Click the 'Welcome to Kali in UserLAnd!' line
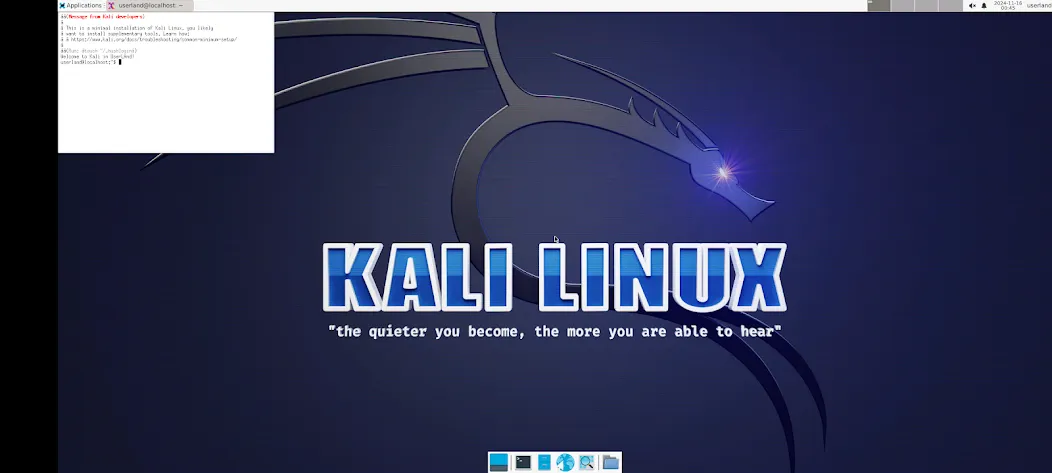This screenshot has width=1052, height=473. pyautogui.click(x=97, y=57)
